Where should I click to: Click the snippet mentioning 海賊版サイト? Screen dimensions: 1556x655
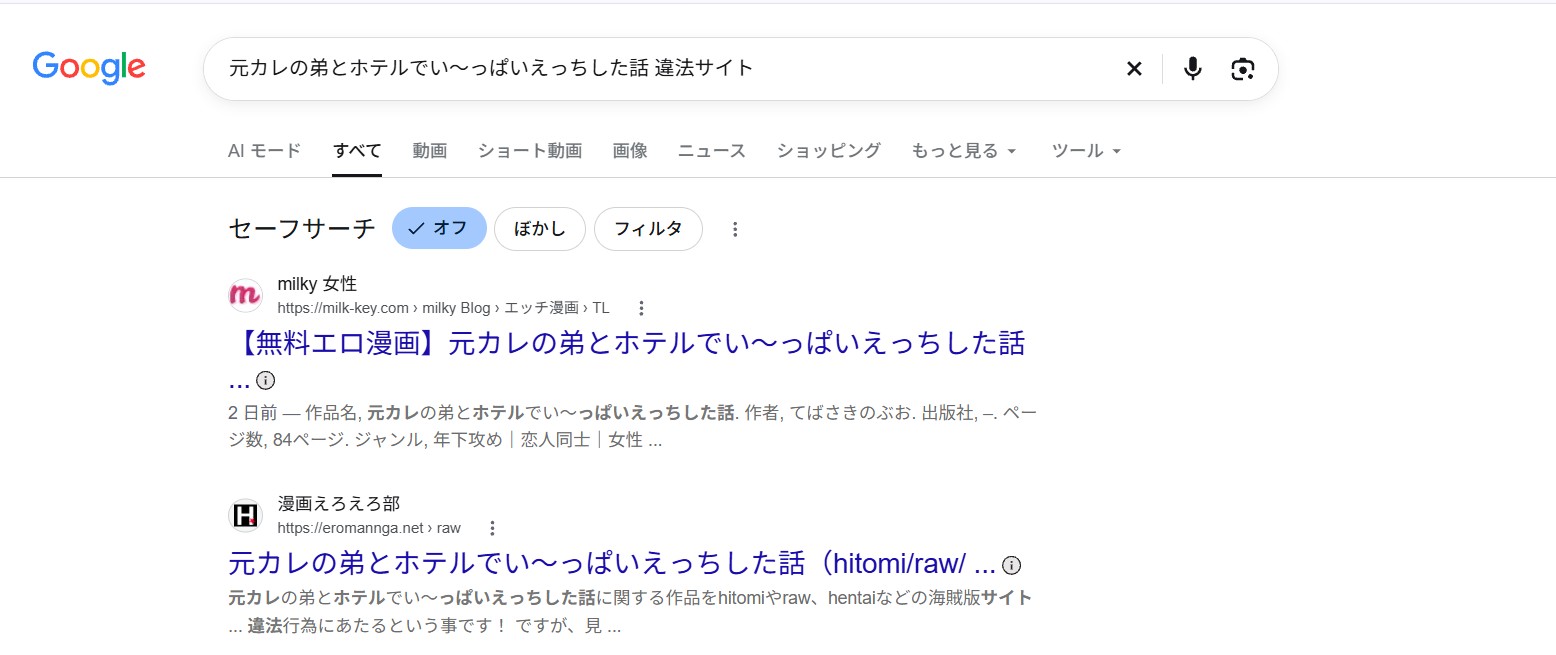630,613
